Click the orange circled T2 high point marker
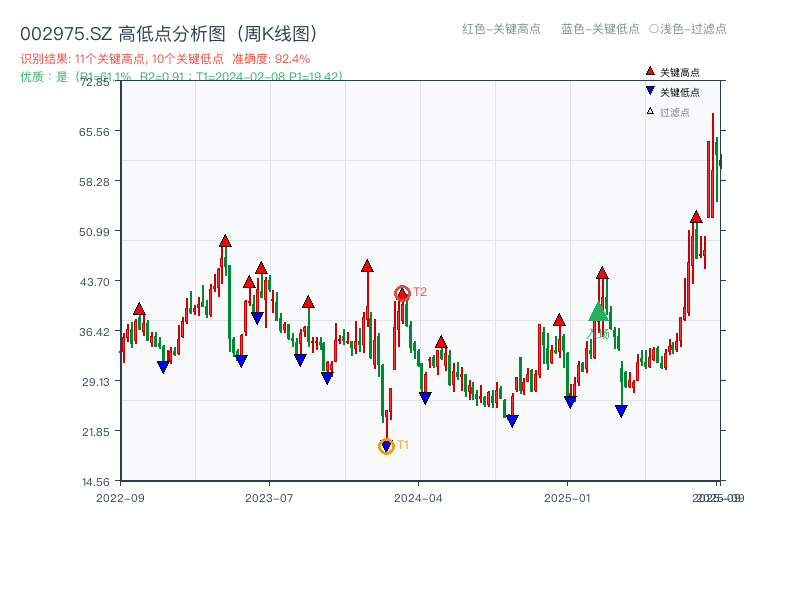Viewport: 800px width, 600px height. 403,291
